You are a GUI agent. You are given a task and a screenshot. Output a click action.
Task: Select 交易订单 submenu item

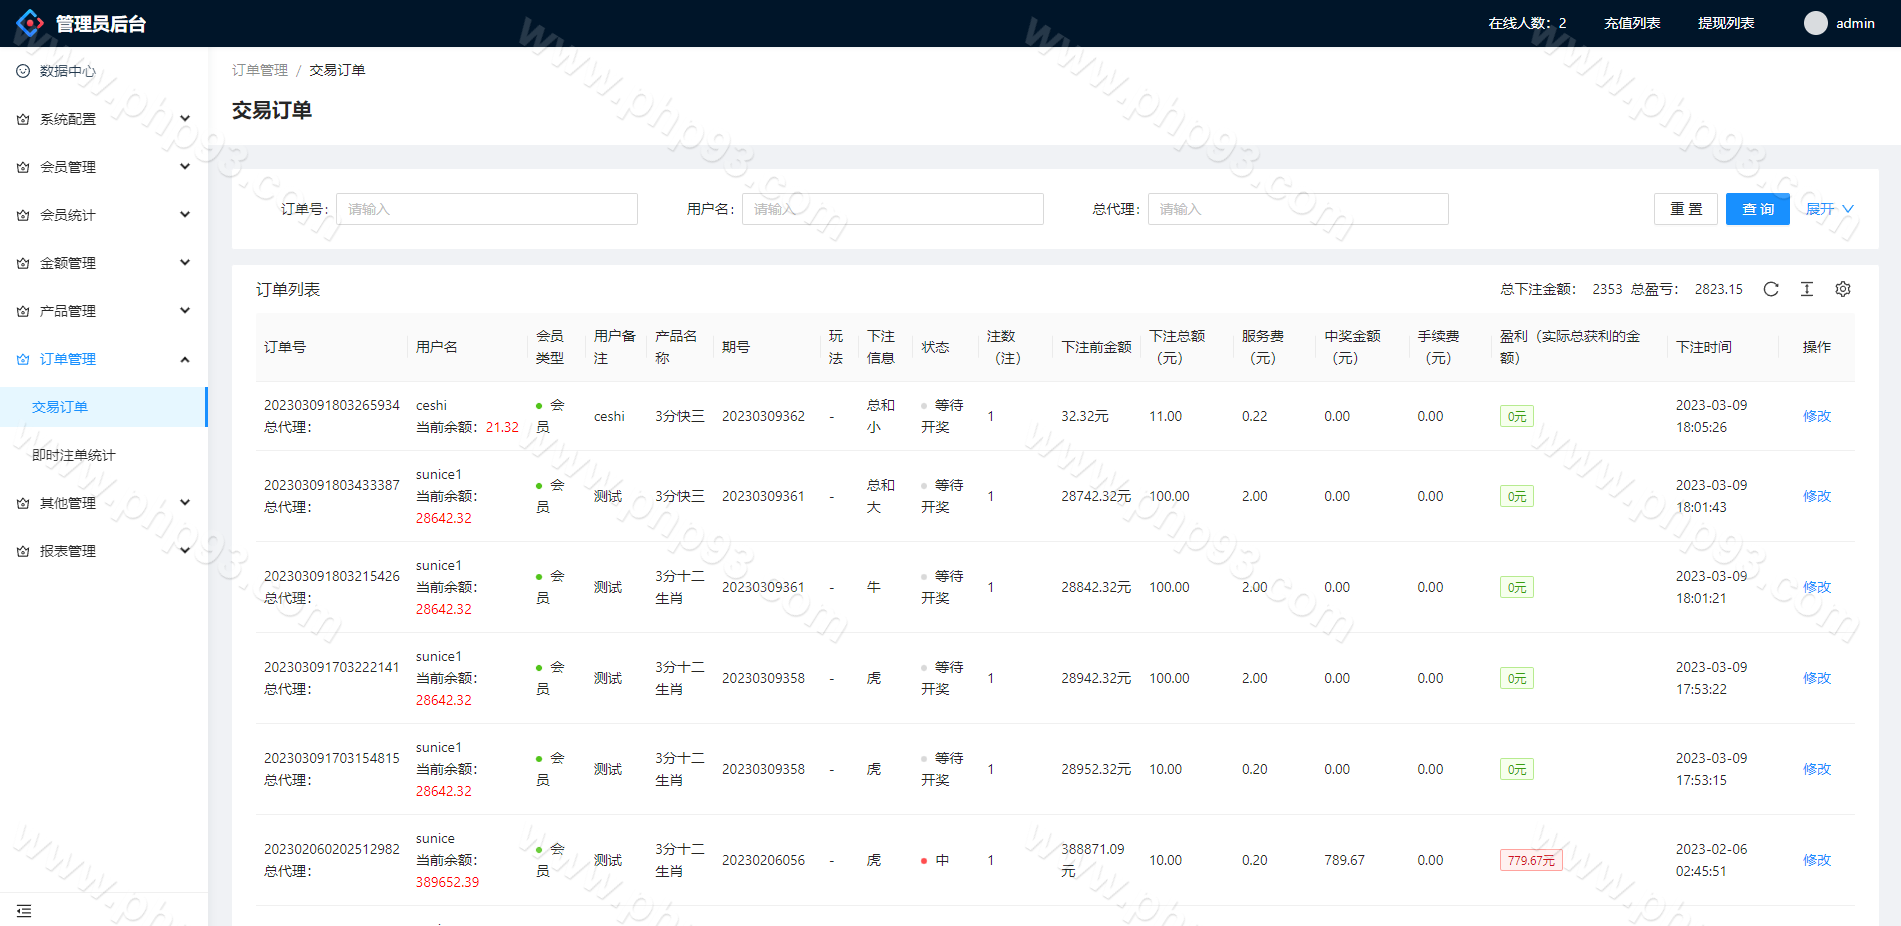(60, 407)
